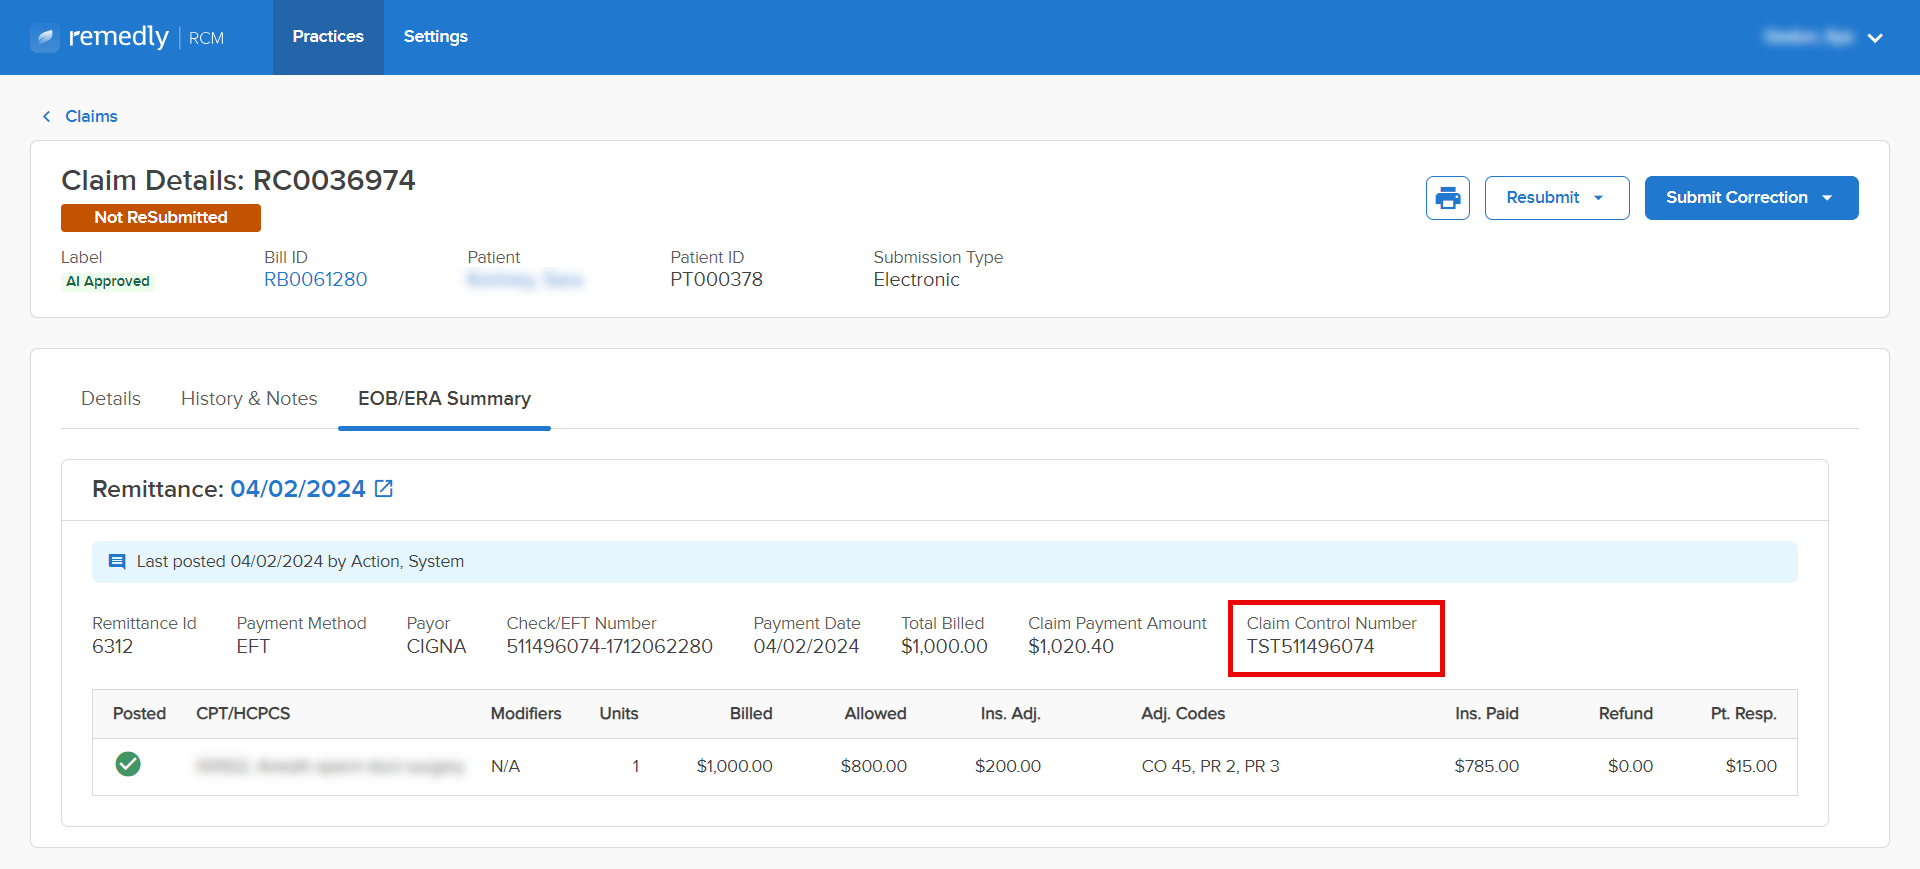This screenshot has height=869, width=1920.
Task: Go back to the Claims list
Action: (91, 117)
